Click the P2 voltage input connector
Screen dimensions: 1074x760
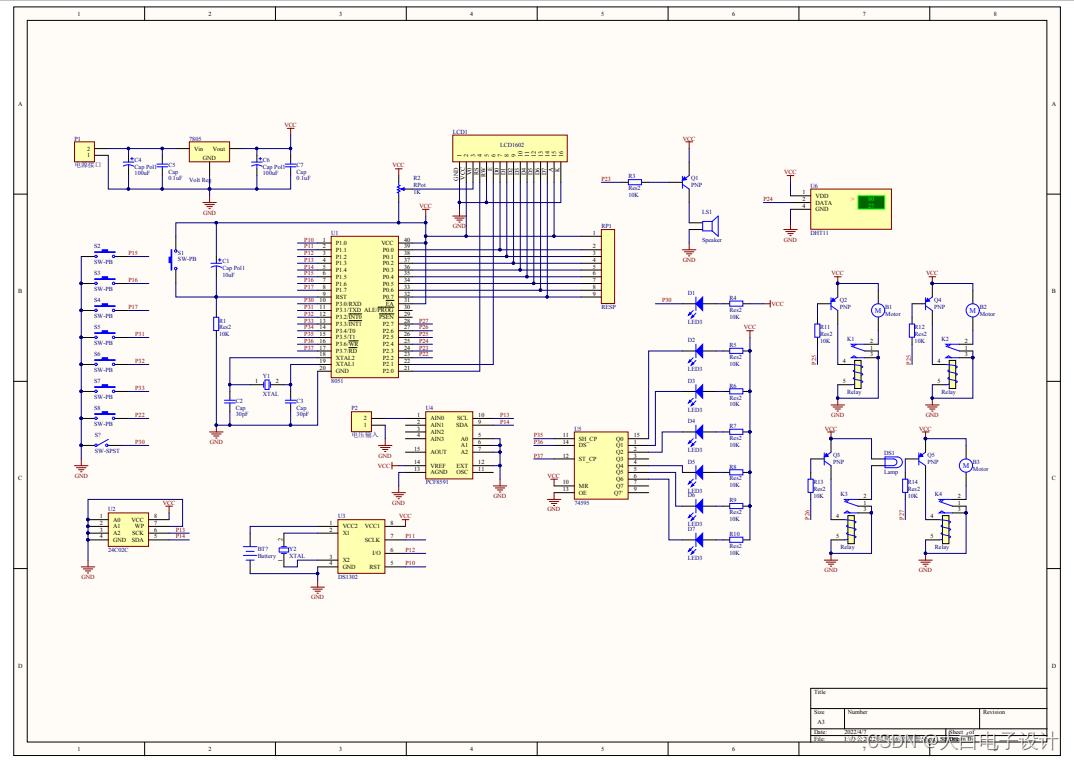(x=361, y=422)
